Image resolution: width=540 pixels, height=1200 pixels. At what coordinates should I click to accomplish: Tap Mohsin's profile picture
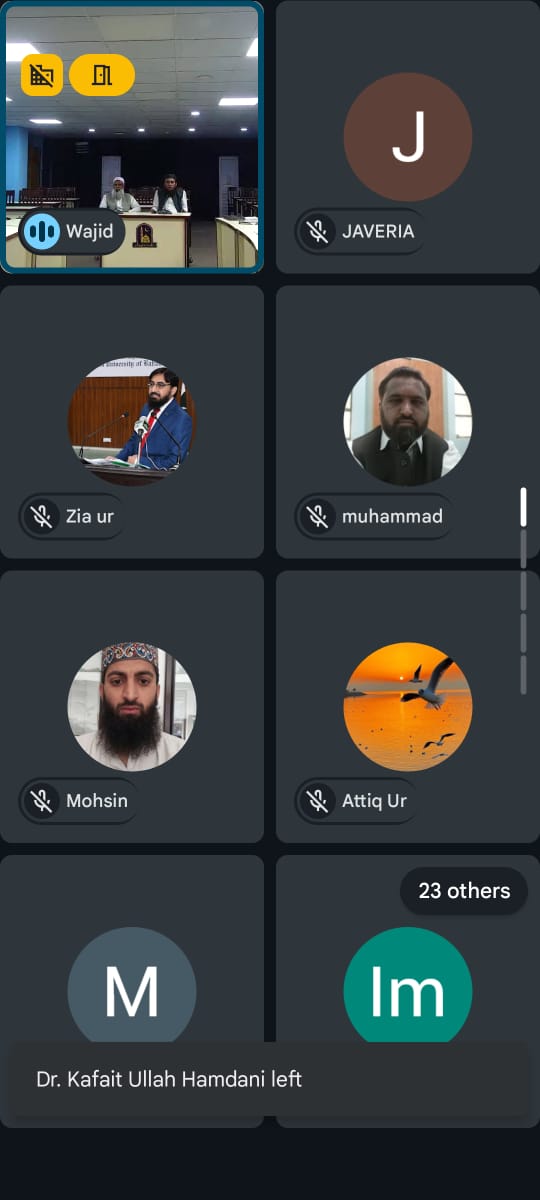[x=132, y=706]
